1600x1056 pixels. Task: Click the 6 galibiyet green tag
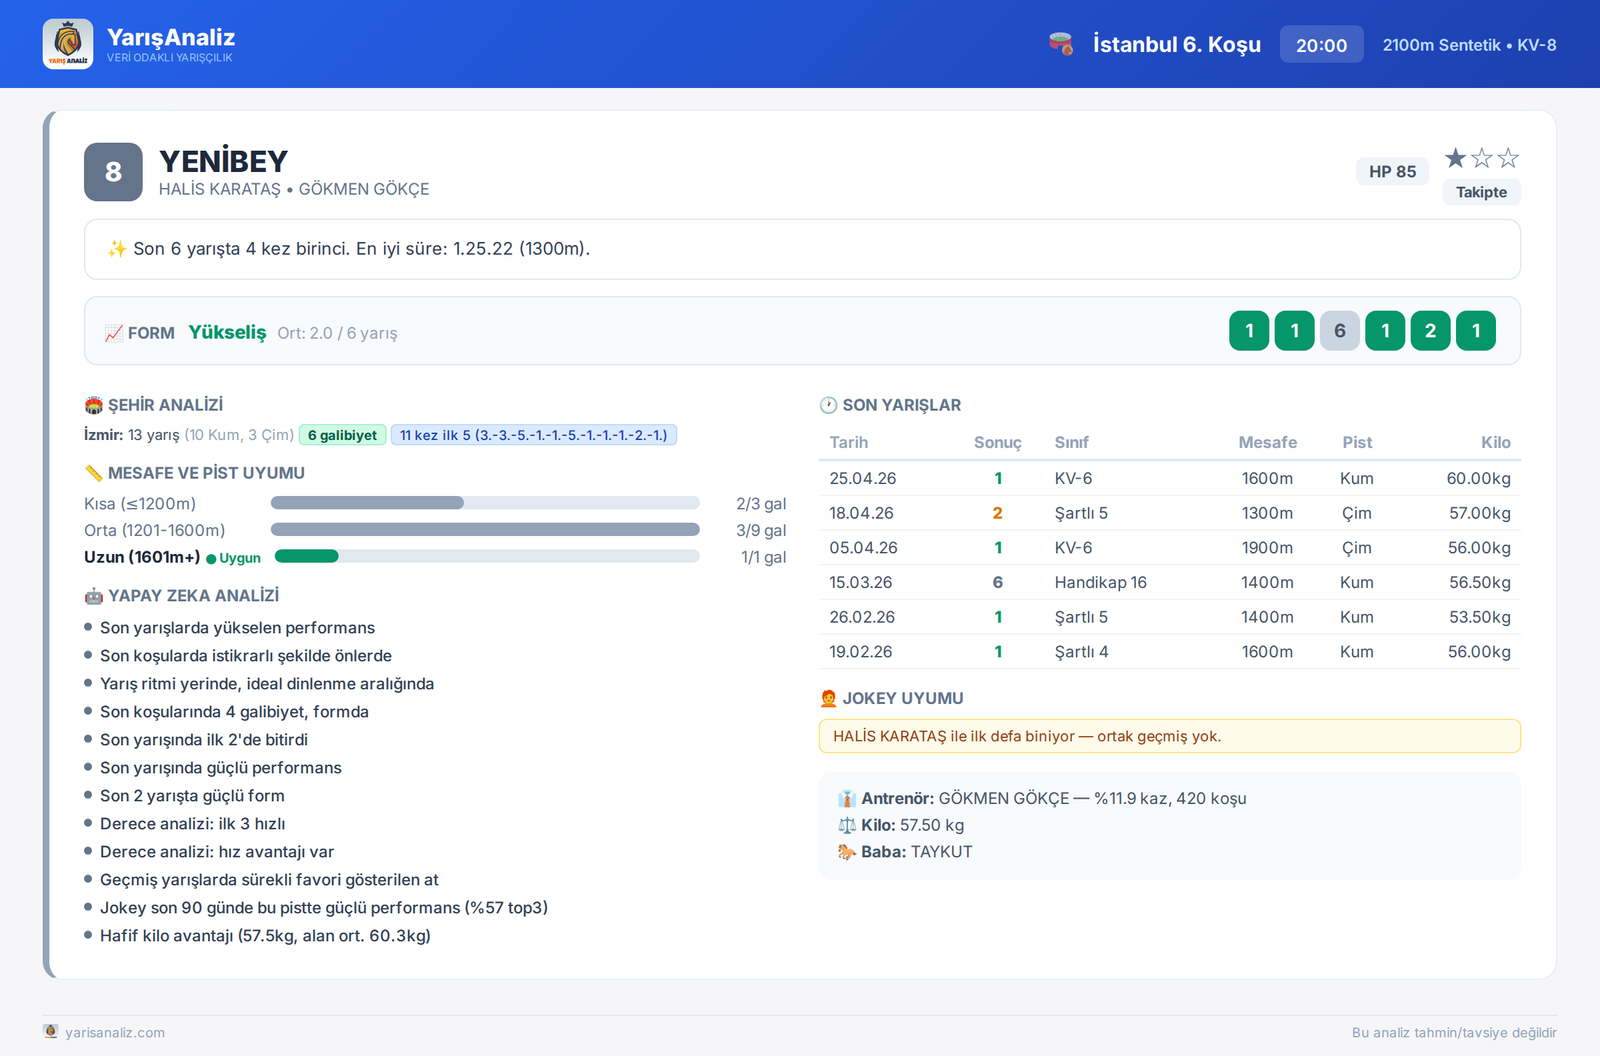342,435
